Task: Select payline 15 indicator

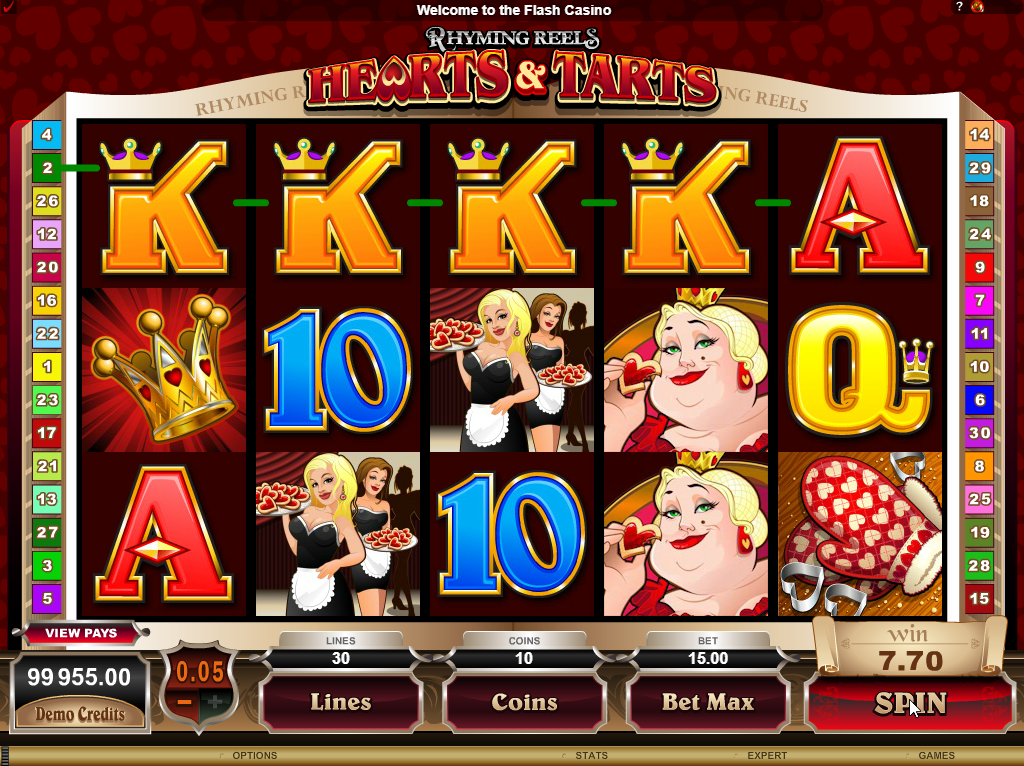Action: [x=979, y=598]
